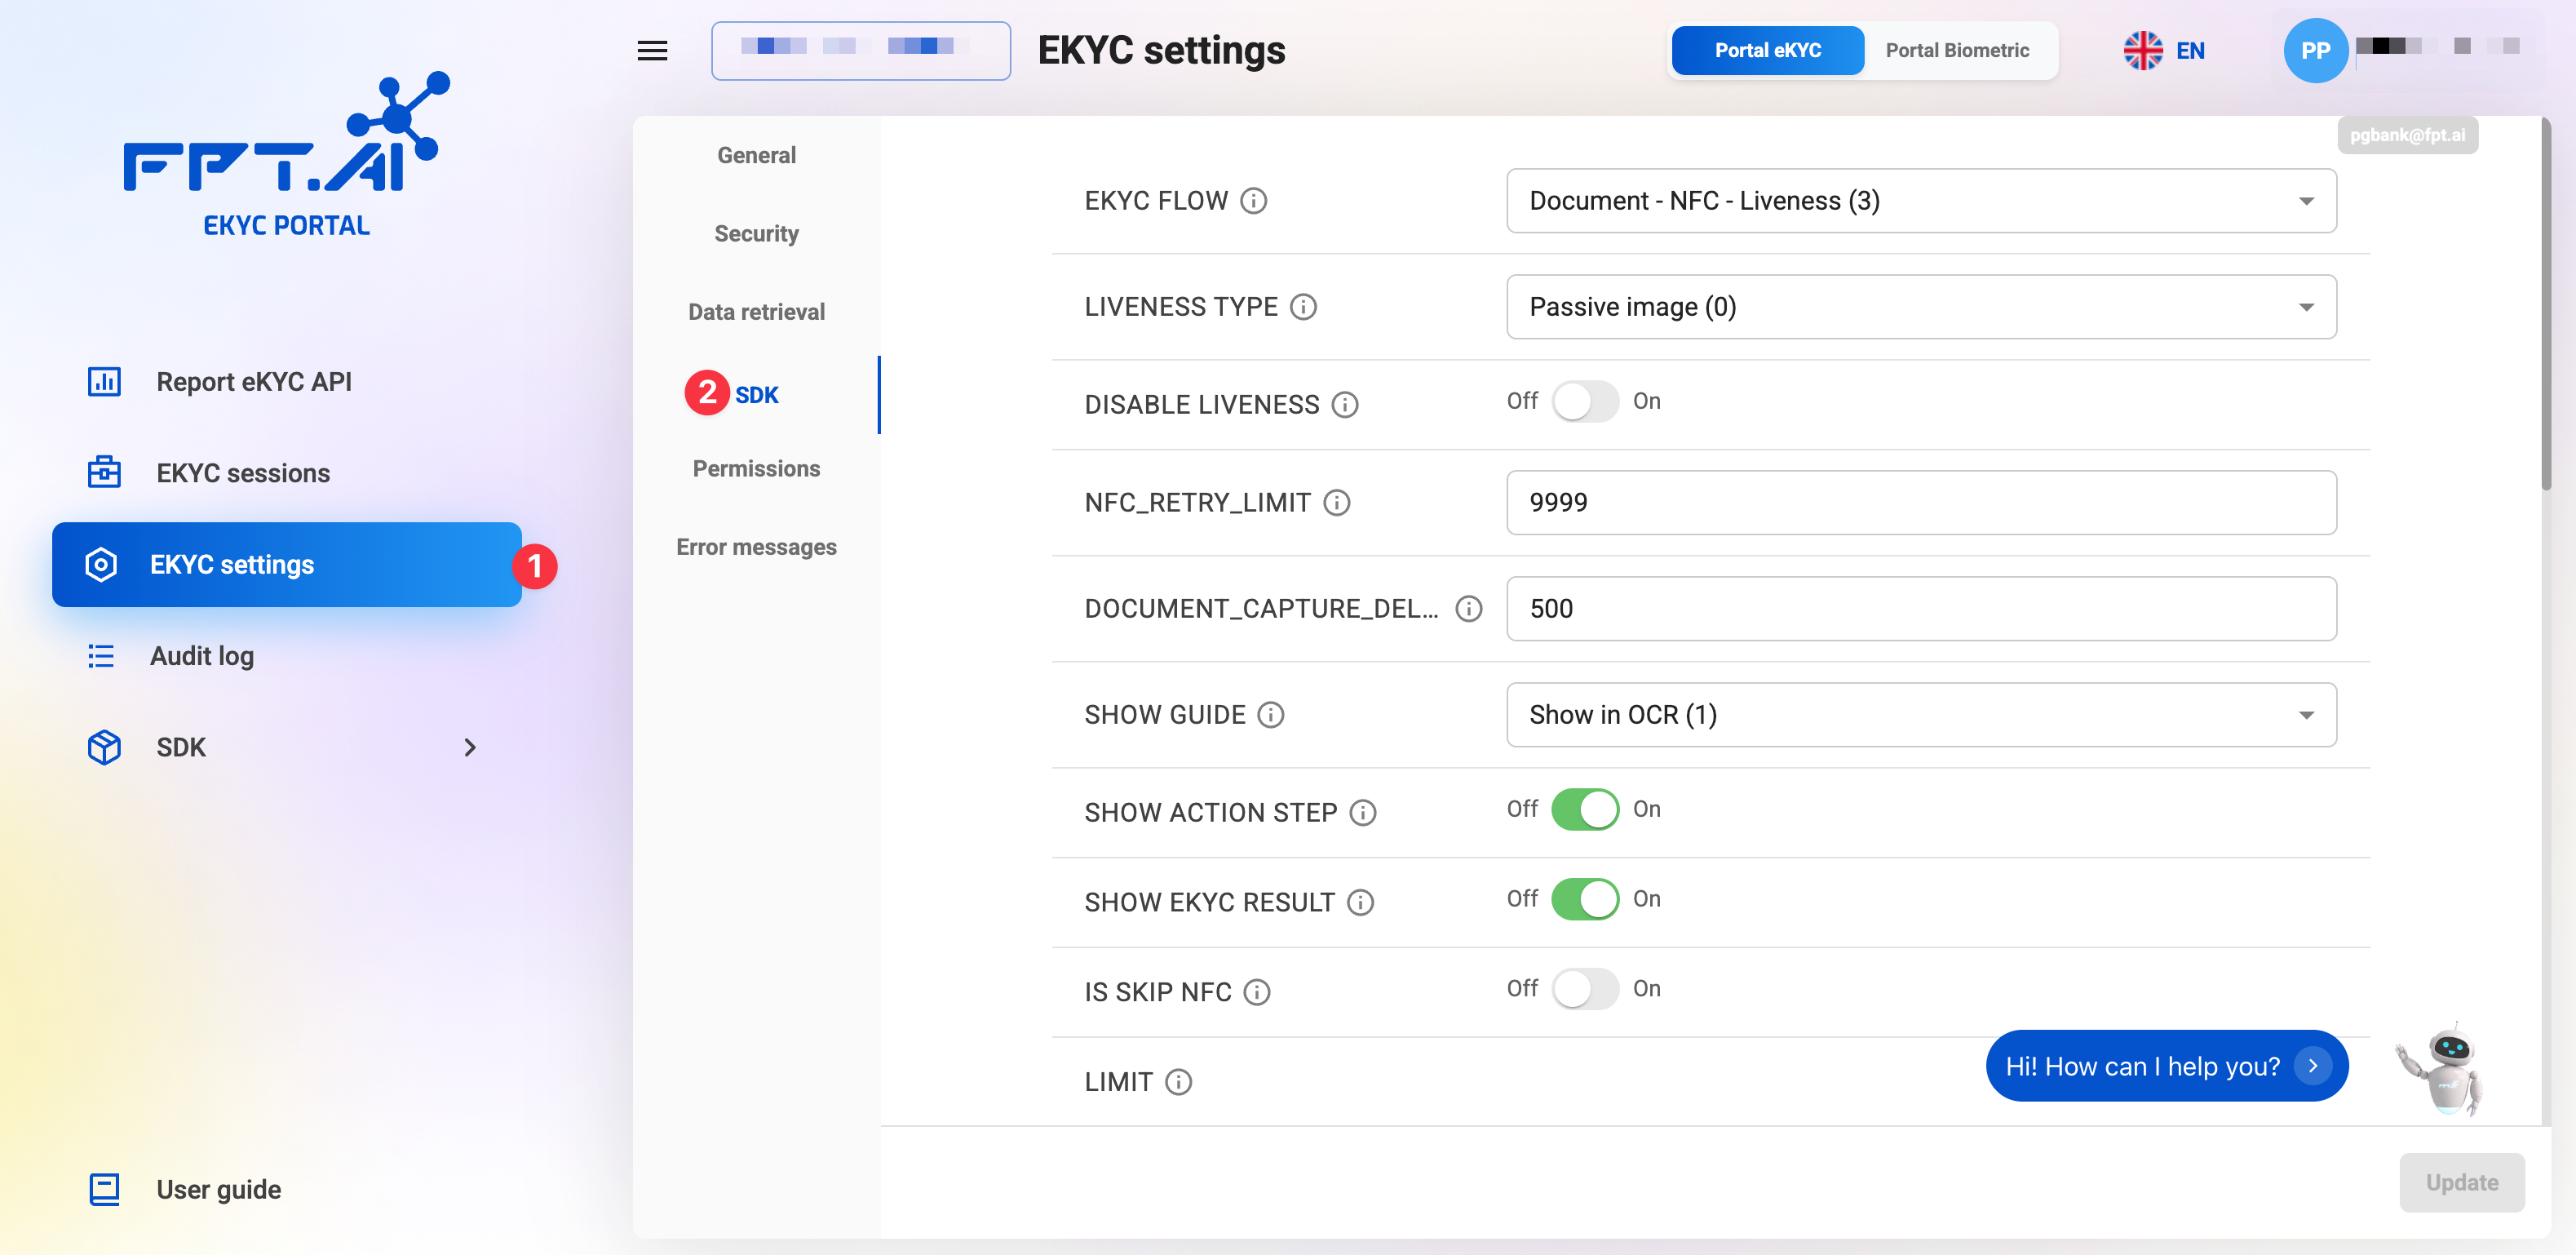
Task: Open the EKYC FLOW dropdown
Action: pyautogui.click(x=1920, y=201)
